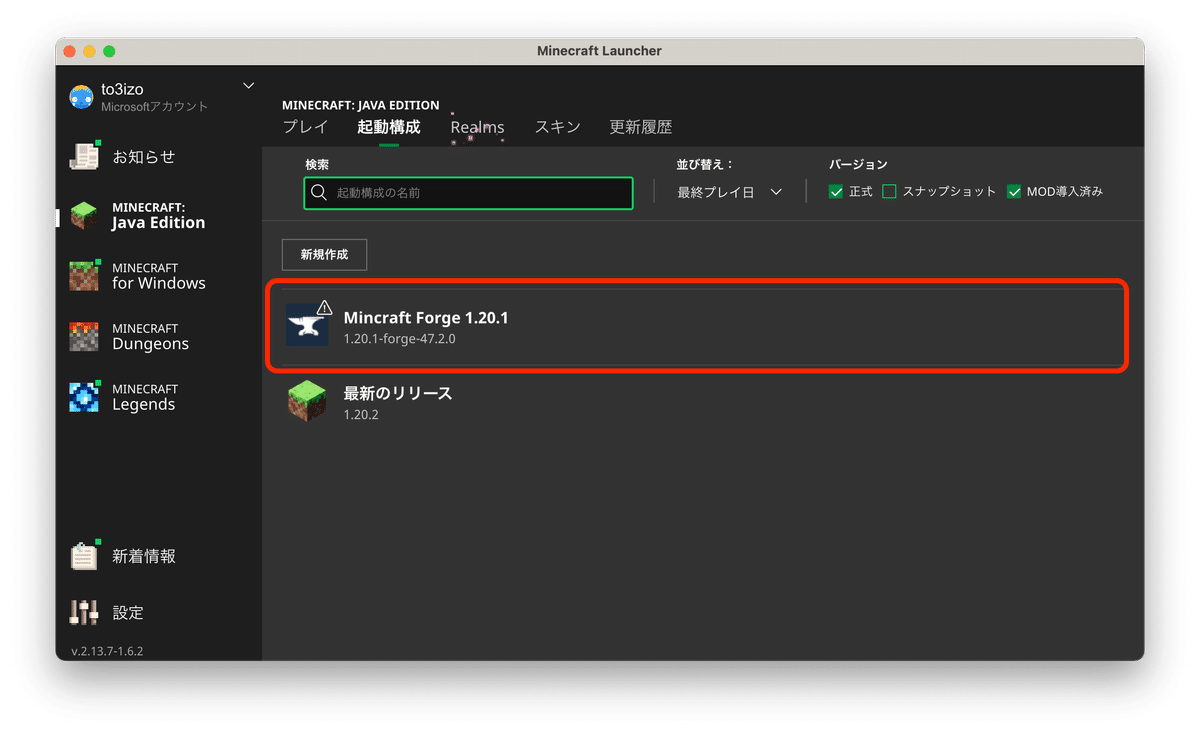Image resolution: width=1200 pixels, height=734 pixels.
Task: Switch to the 更新履歴 tab
Action: pos(641,127)
